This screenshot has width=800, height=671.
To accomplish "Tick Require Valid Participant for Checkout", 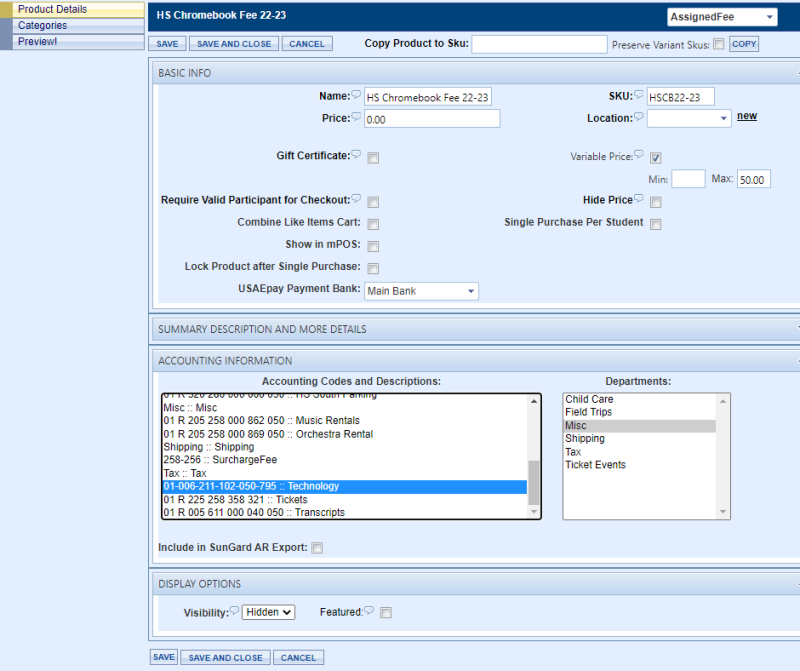I will click(373, 202).
